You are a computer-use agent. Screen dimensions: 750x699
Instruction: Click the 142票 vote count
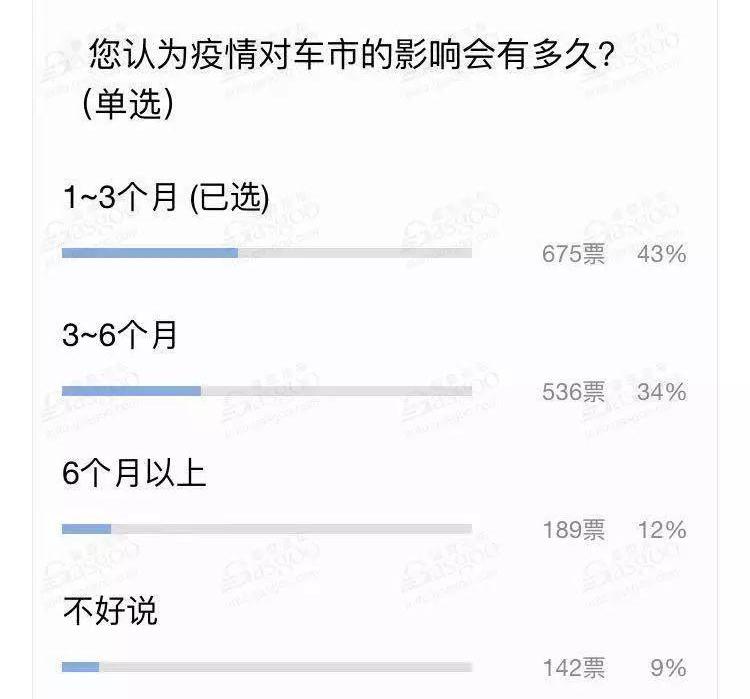(x=573, y=667)
